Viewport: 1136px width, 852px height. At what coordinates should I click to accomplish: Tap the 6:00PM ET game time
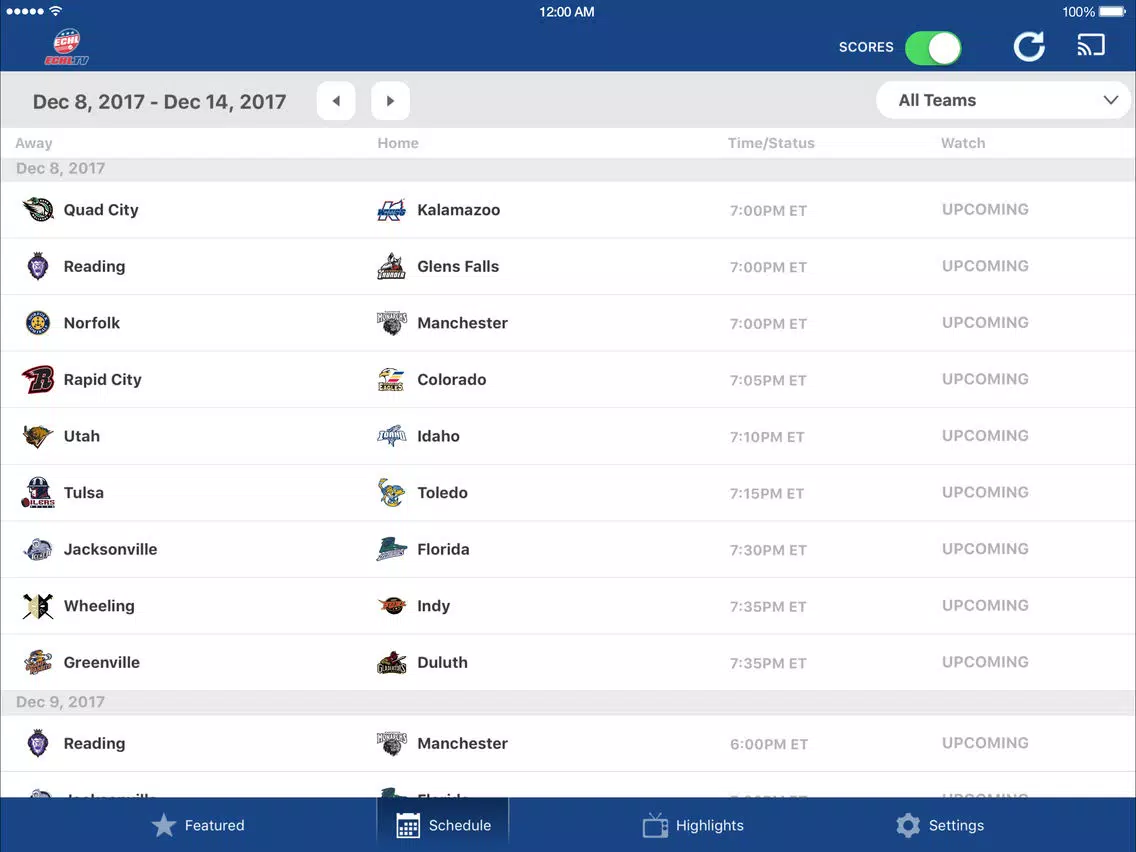tap(769, 744)
